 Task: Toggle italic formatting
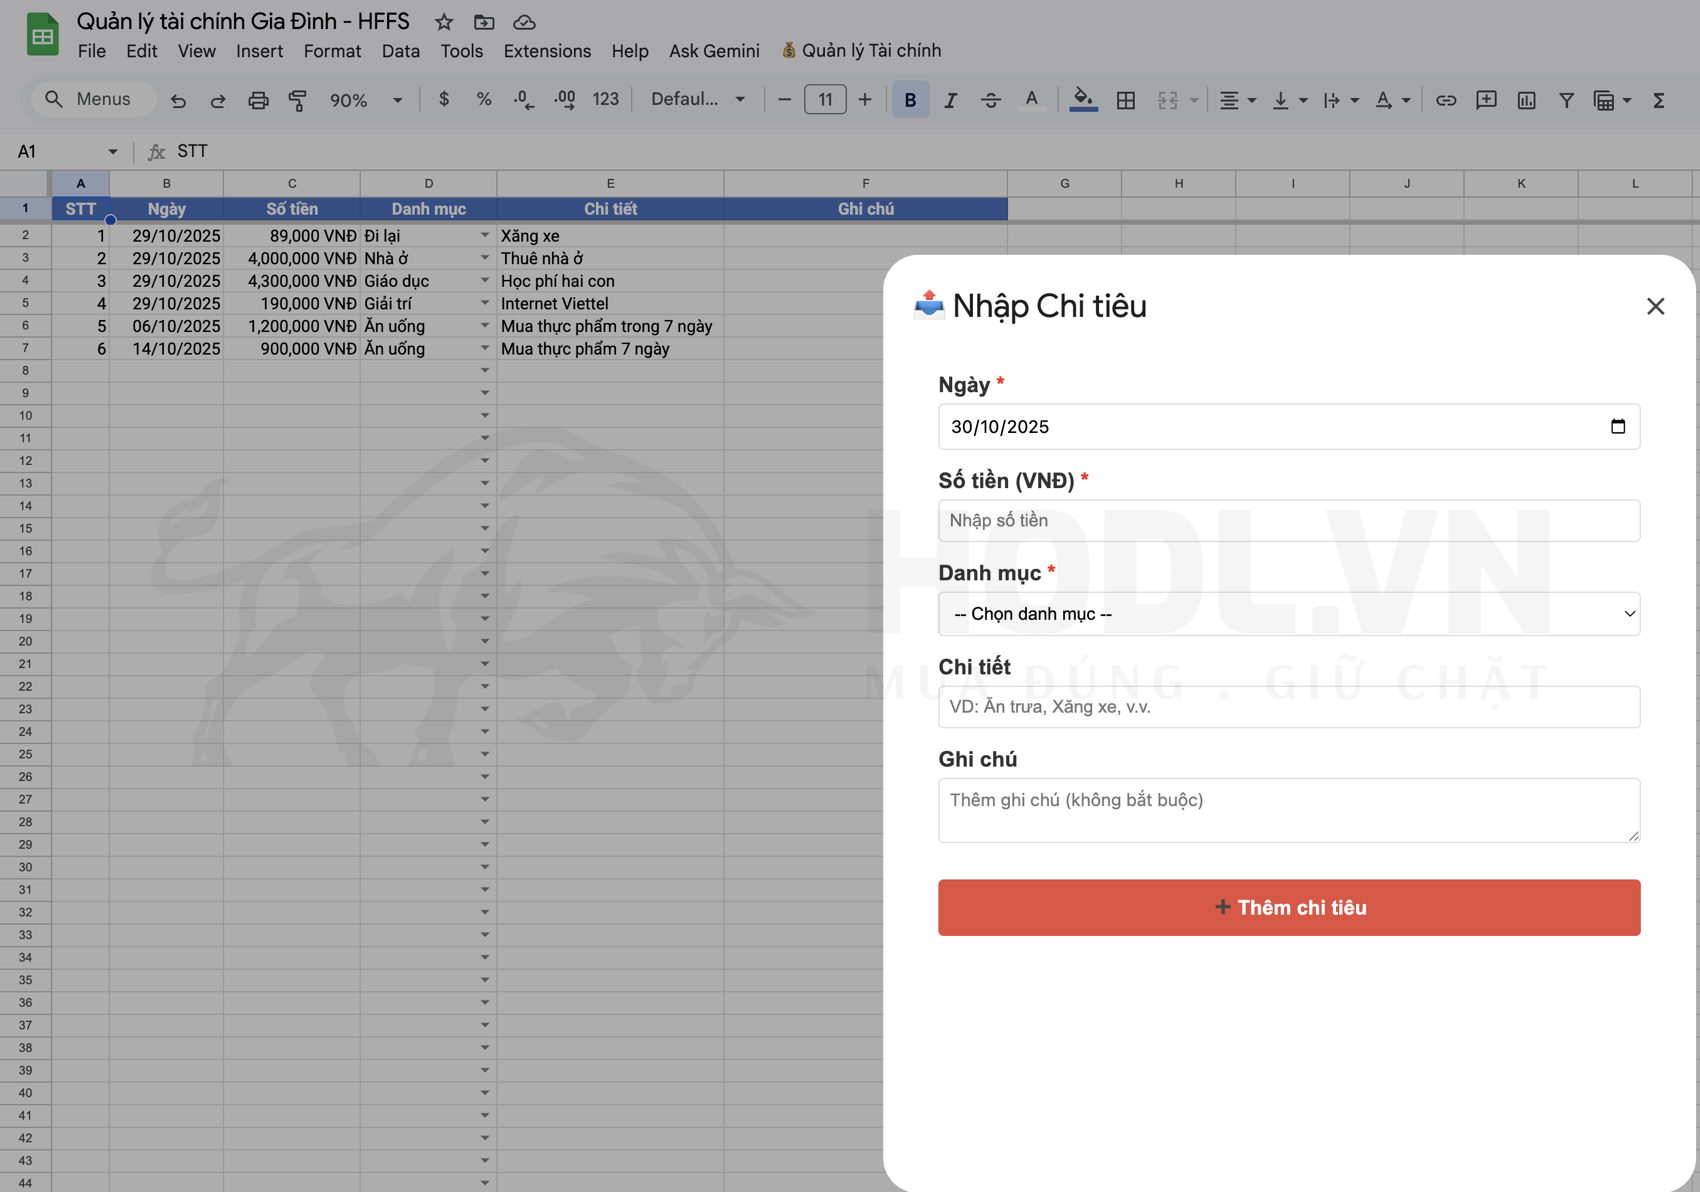pyautogui.click(x=950, y=99)
